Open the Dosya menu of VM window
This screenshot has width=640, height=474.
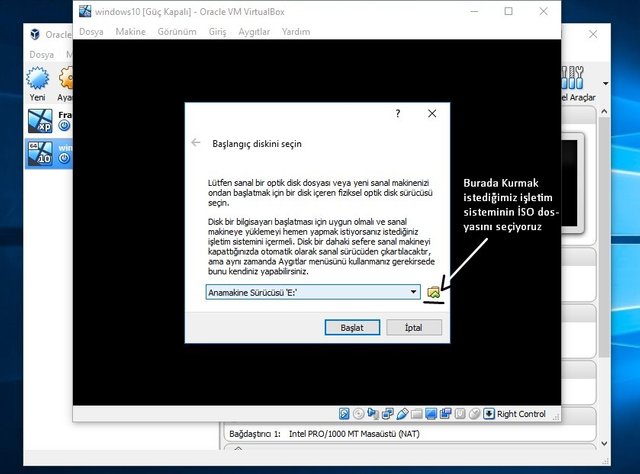[91, 31]
